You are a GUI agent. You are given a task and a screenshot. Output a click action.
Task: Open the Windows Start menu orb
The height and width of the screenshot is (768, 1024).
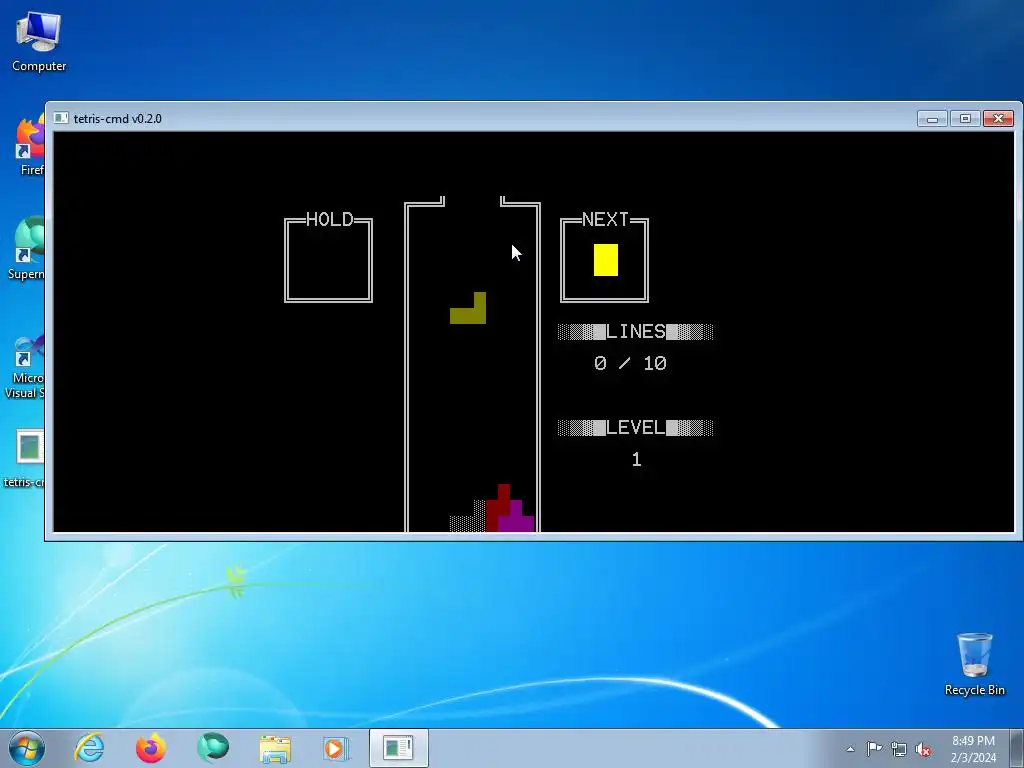(x=27, y=748)
